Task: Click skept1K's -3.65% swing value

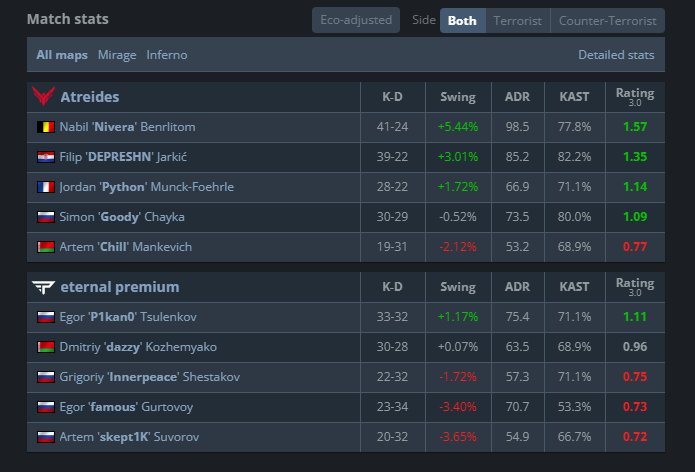Action: pyautogui.click(x=458, y=437)
